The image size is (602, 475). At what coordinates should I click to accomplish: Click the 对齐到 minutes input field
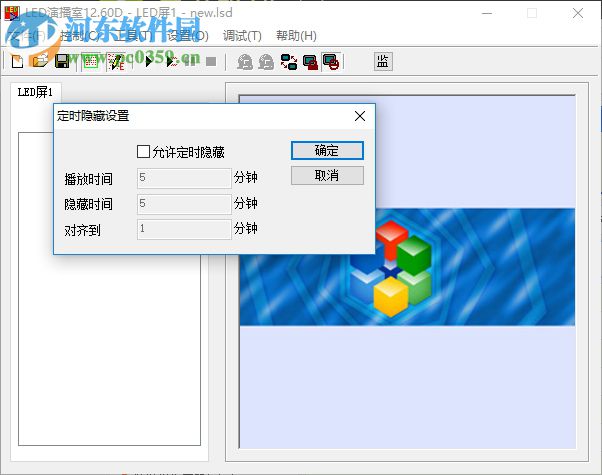coord(184,229)
